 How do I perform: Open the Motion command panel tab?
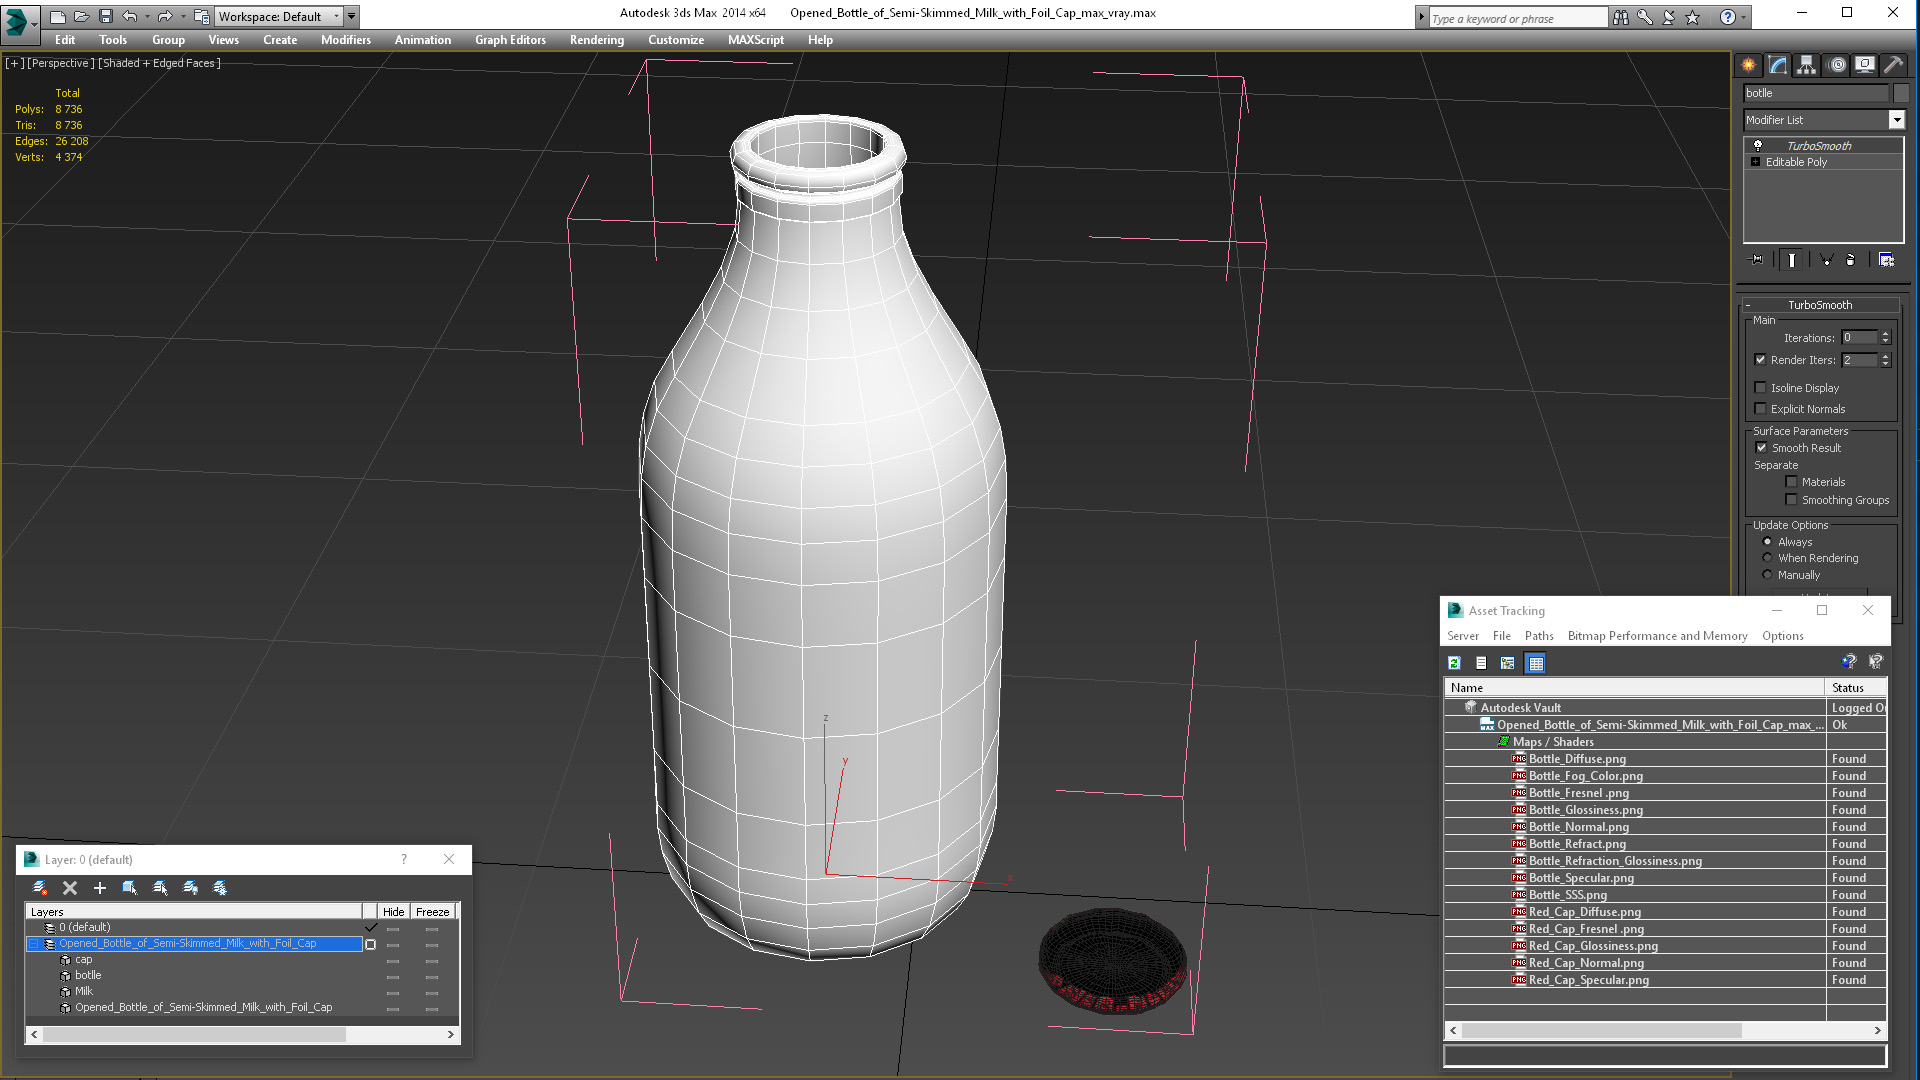(x=1836, y=65)
